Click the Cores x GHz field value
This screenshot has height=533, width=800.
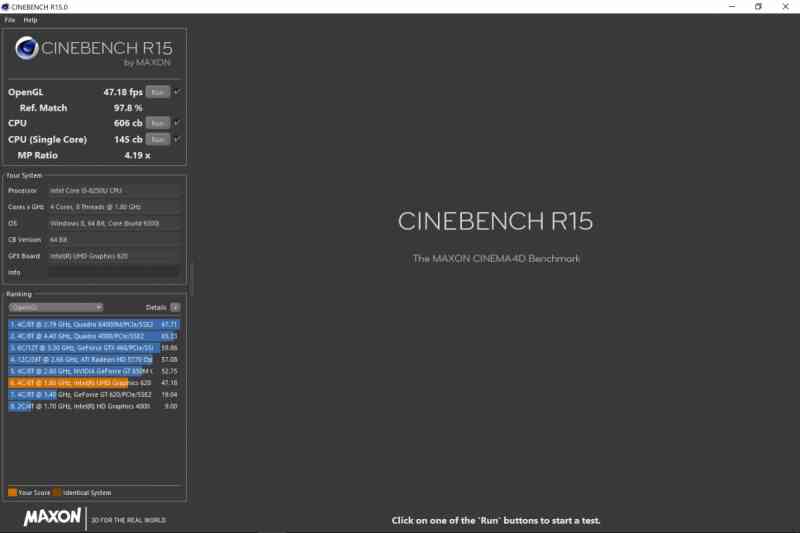pos(114,207)
